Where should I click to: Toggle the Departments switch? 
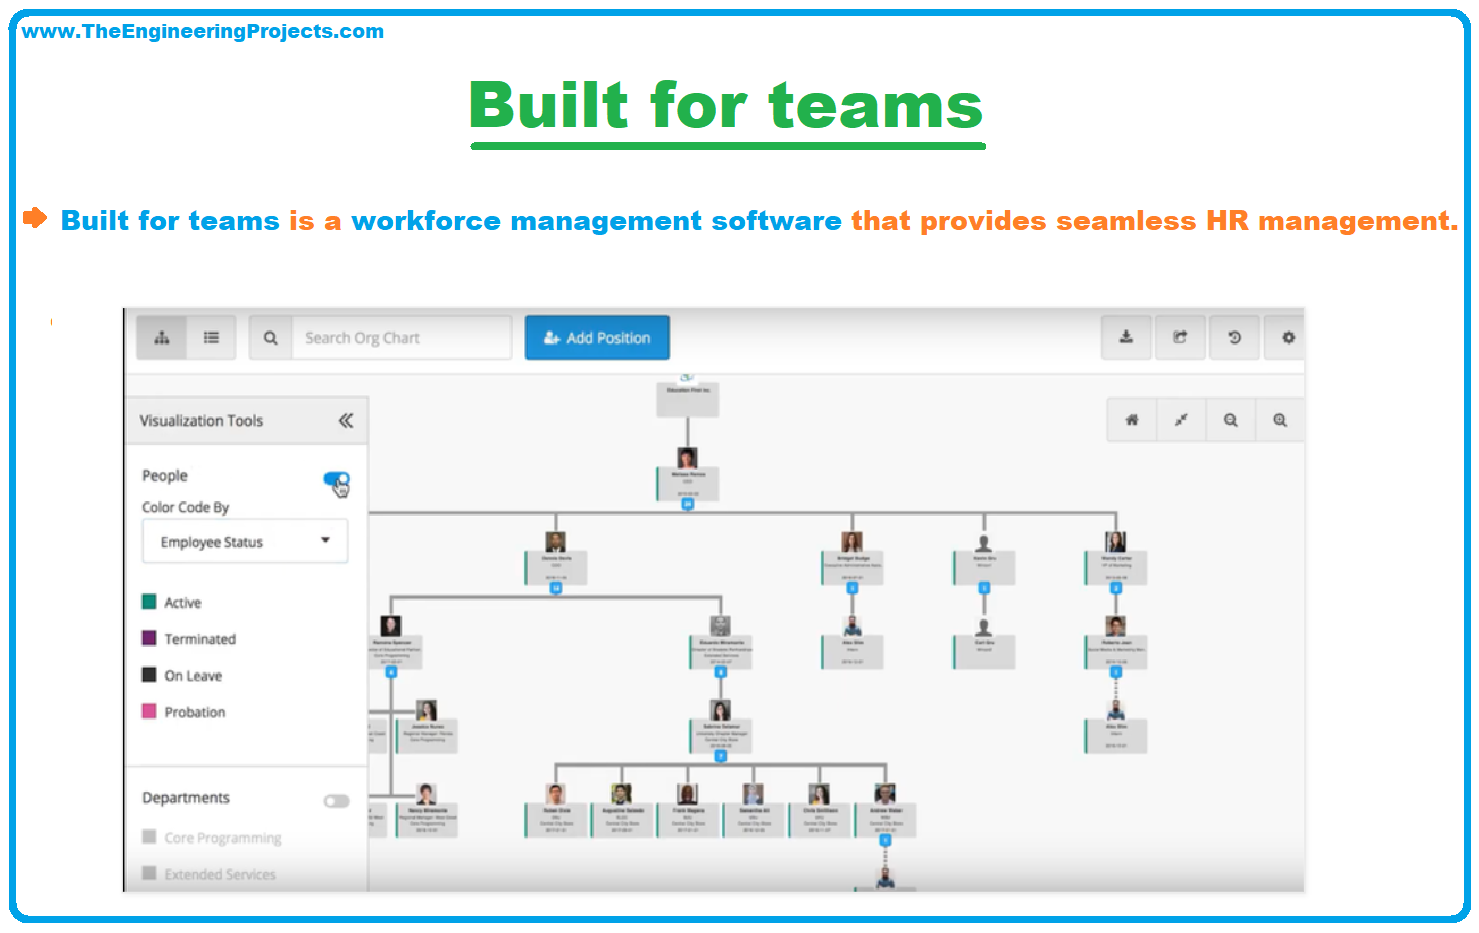[x=337, y=801]
